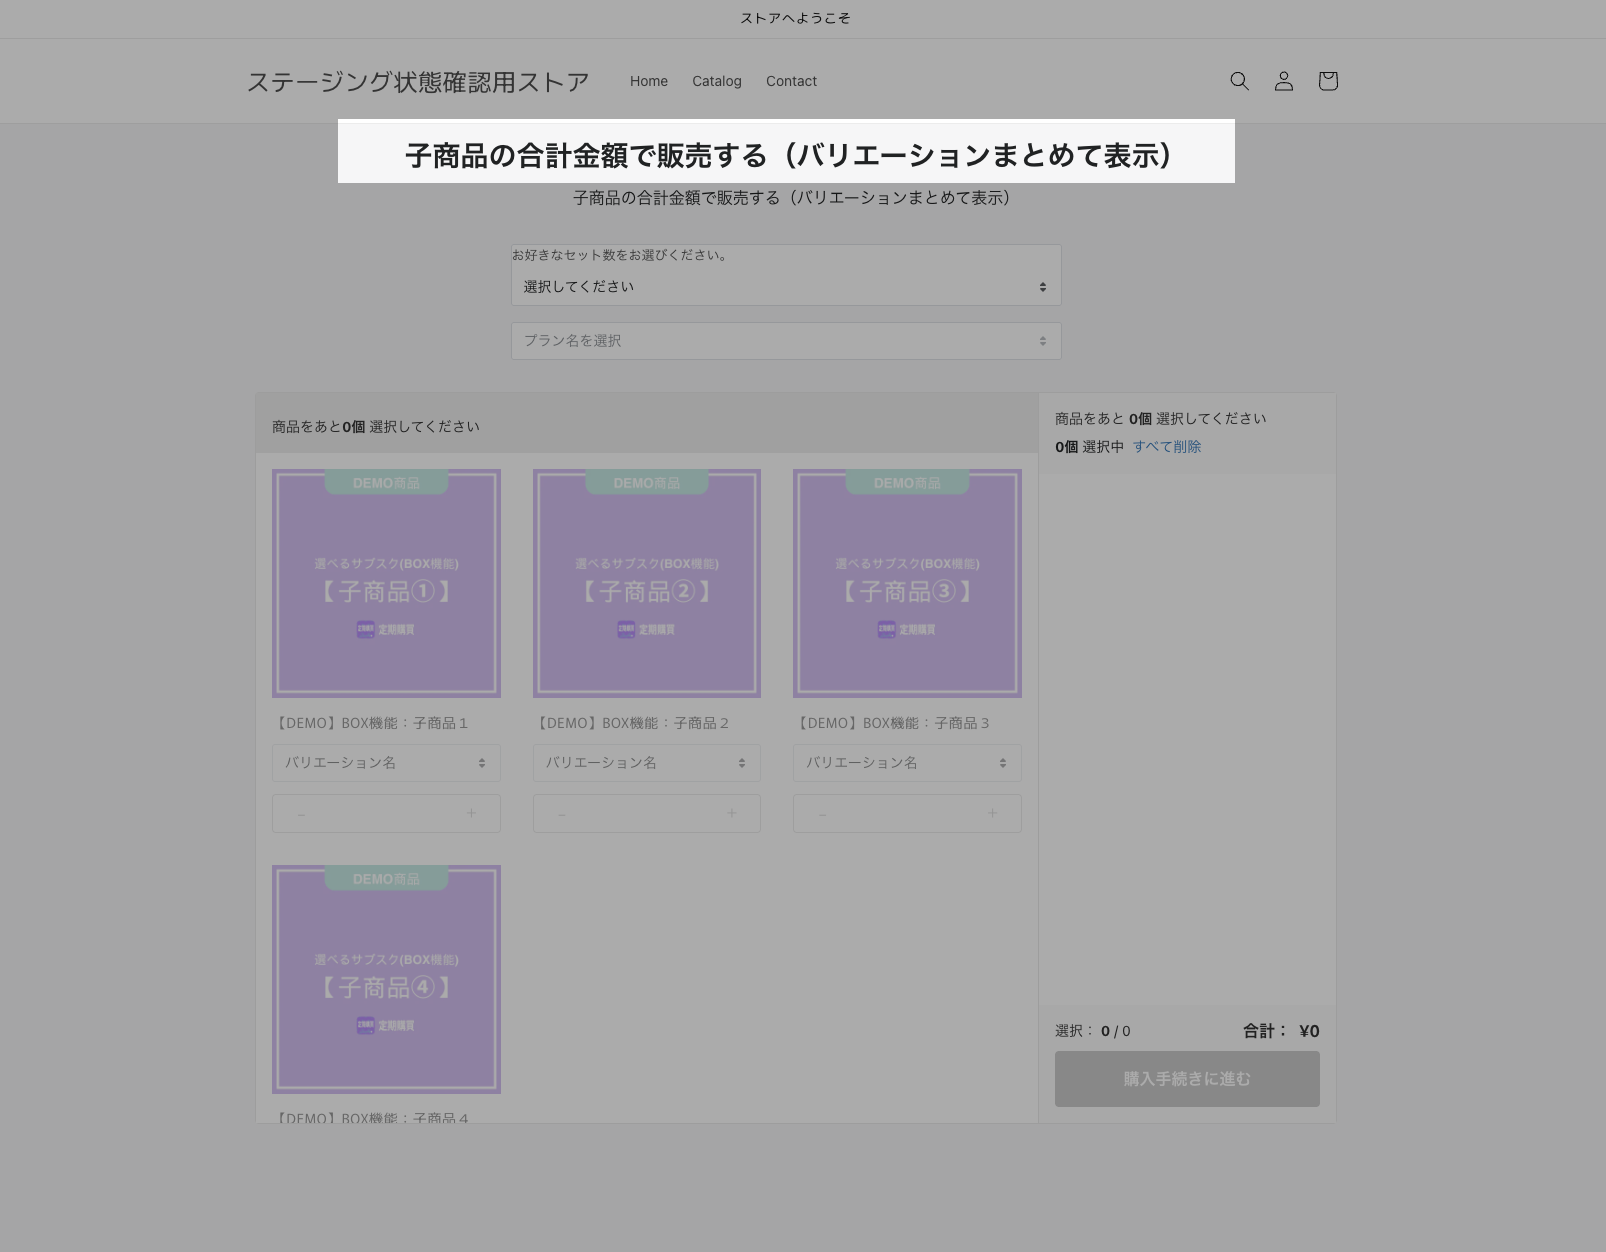Screen dimensions: 1606x1252
Task: Go to the Home menu item
Action: [649, 81]
